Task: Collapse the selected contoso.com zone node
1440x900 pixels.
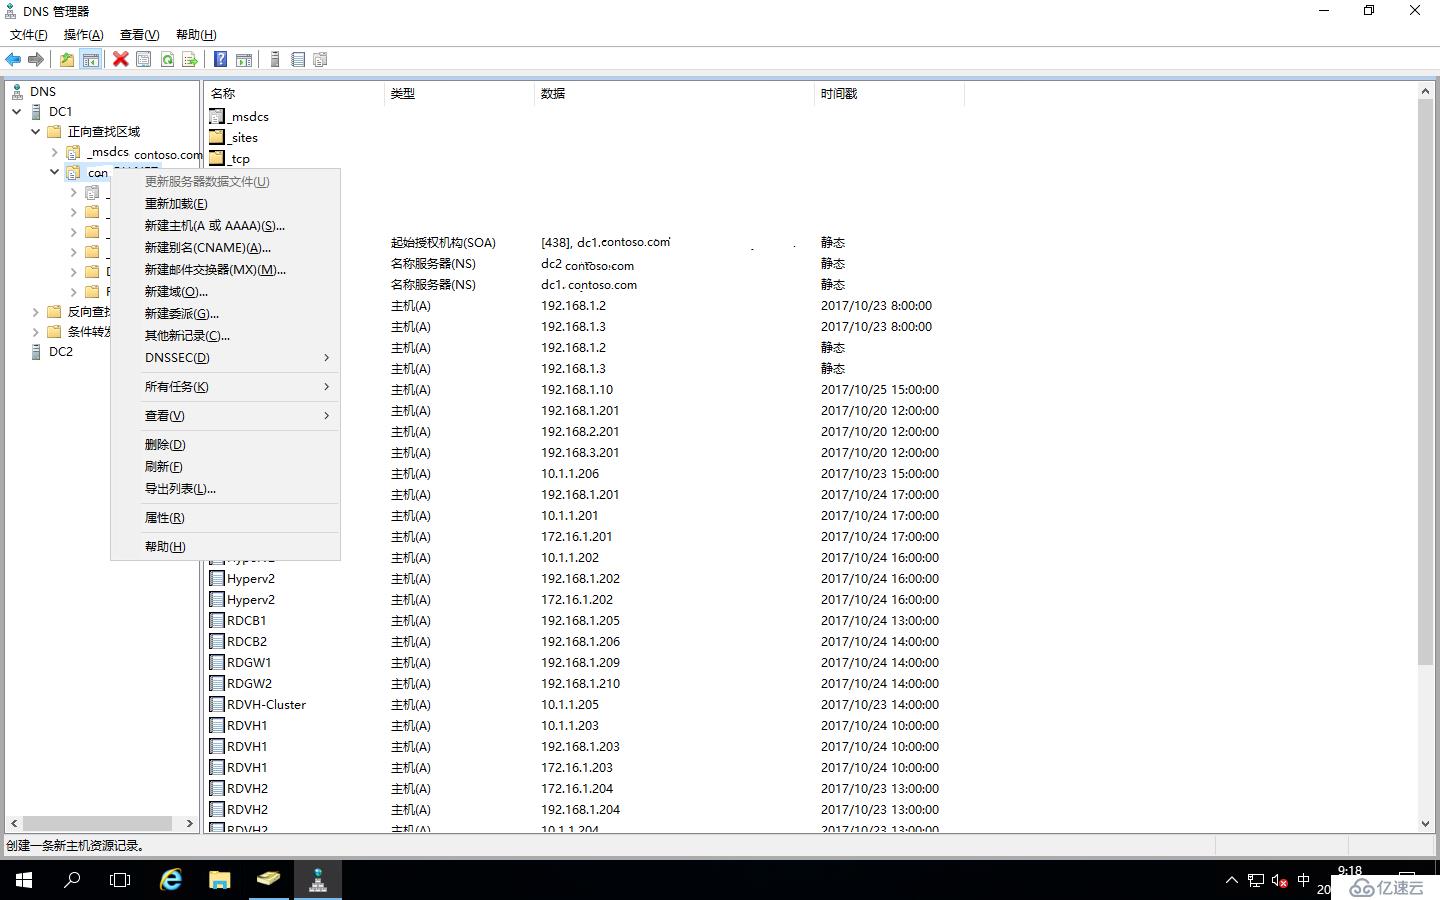Action: 55,172
